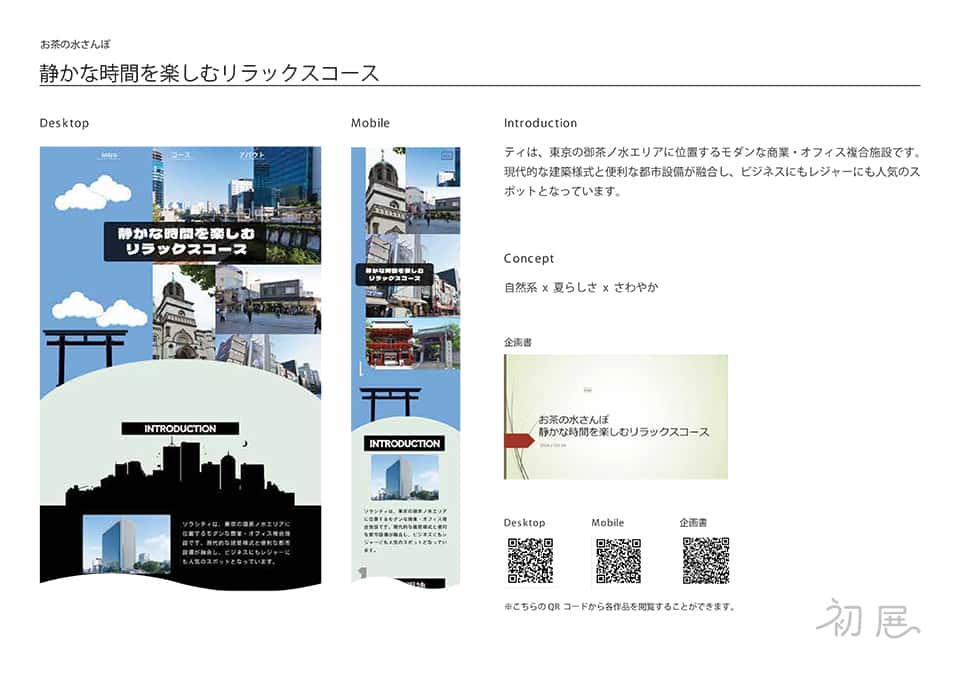
Task: Open the Desktop website mockup preview
Action: pyautogui.click(x=181, y=368)
